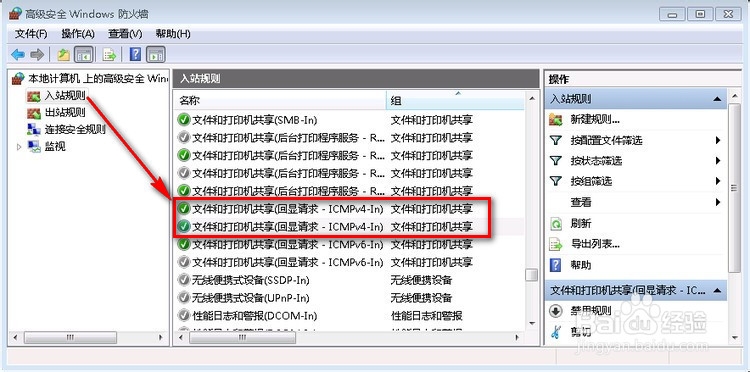Open the 文件(F) menu
Viewport: 750px width, 372px height.
[x=32, y=34]
